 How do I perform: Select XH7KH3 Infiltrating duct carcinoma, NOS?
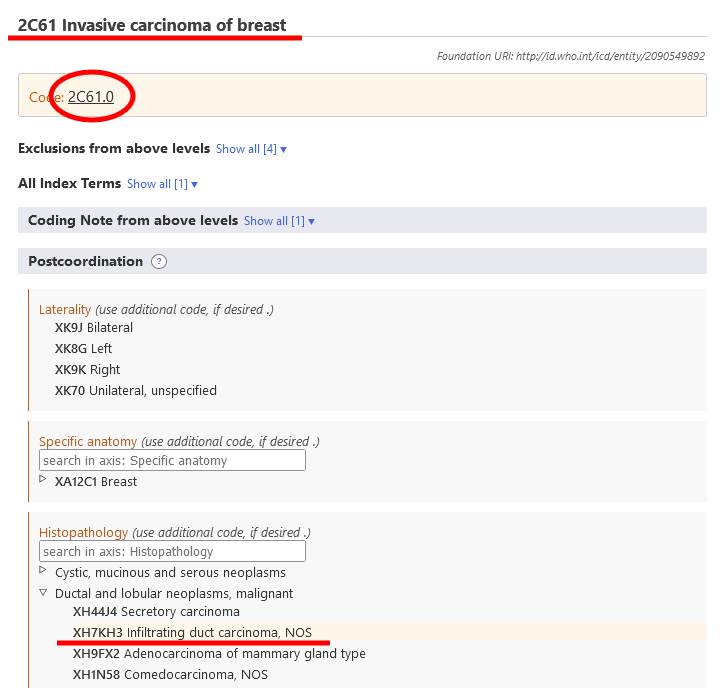(x=192, y=633)
